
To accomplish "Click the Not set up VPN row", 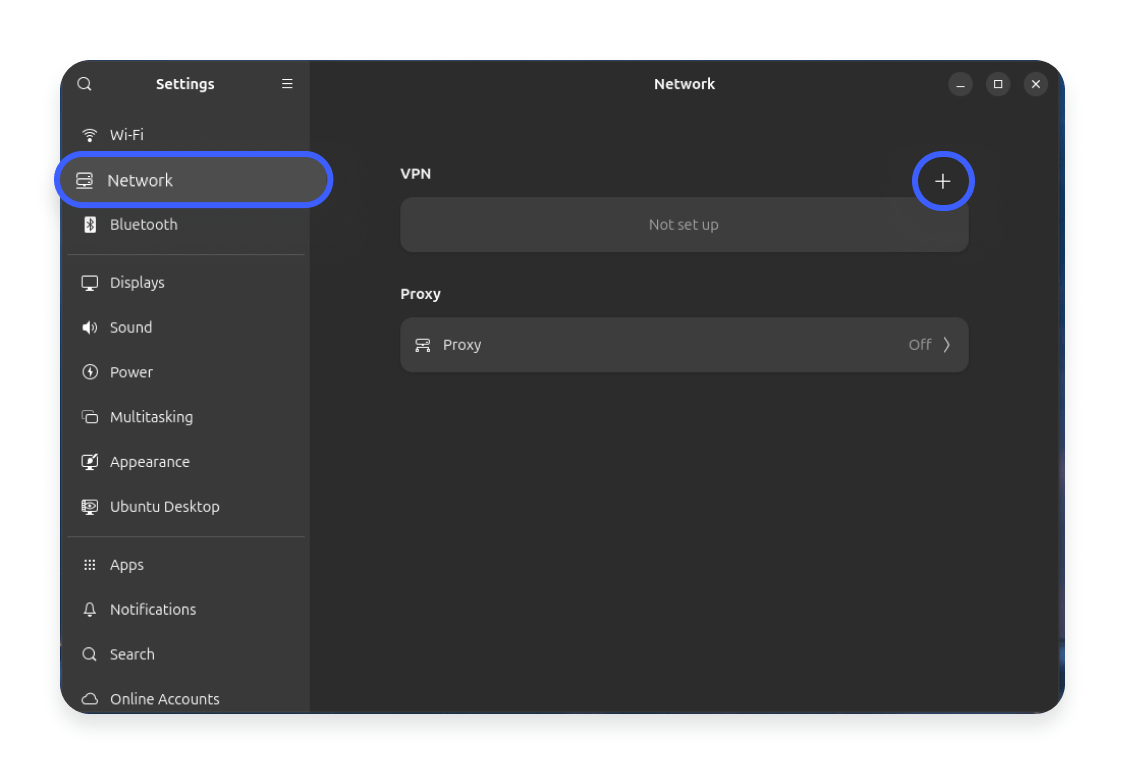I will coord(684,224).
